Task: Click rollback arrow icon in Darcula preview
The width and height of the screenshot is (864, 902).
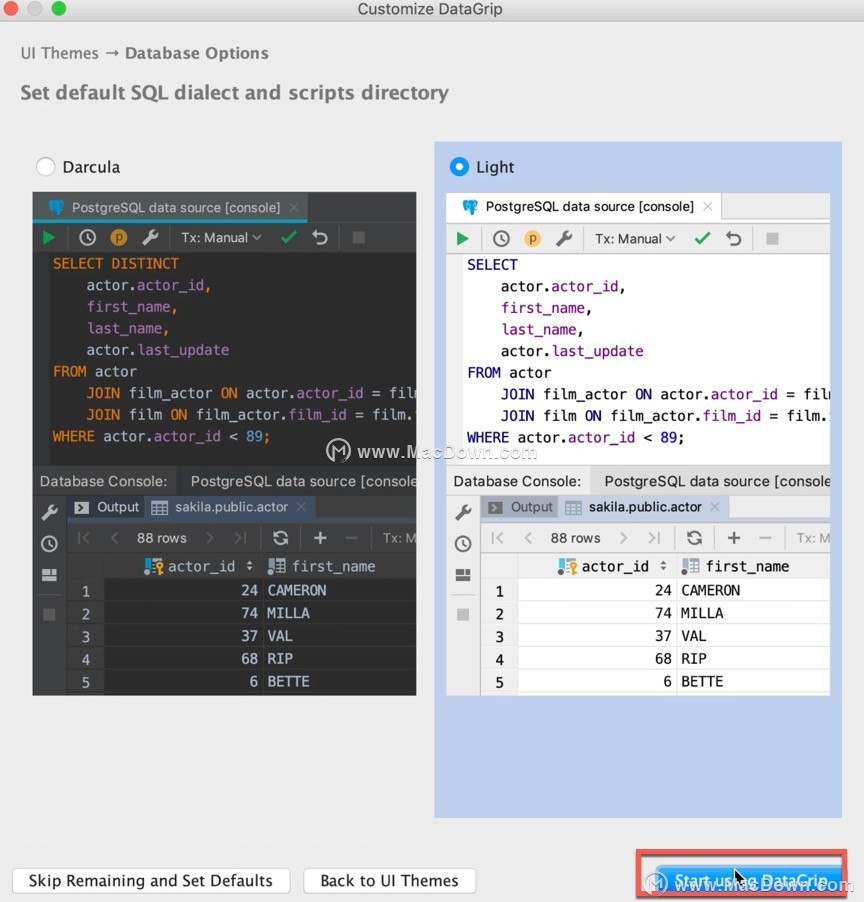Action: 320,238
